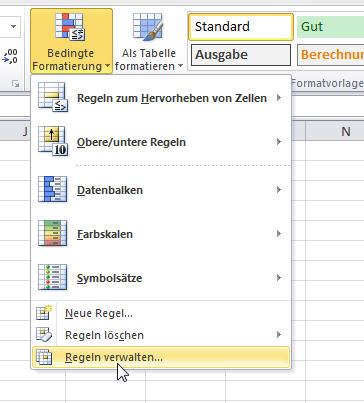Select the Regeln zum Hervorheben von Zellen icon

(53, 97)
